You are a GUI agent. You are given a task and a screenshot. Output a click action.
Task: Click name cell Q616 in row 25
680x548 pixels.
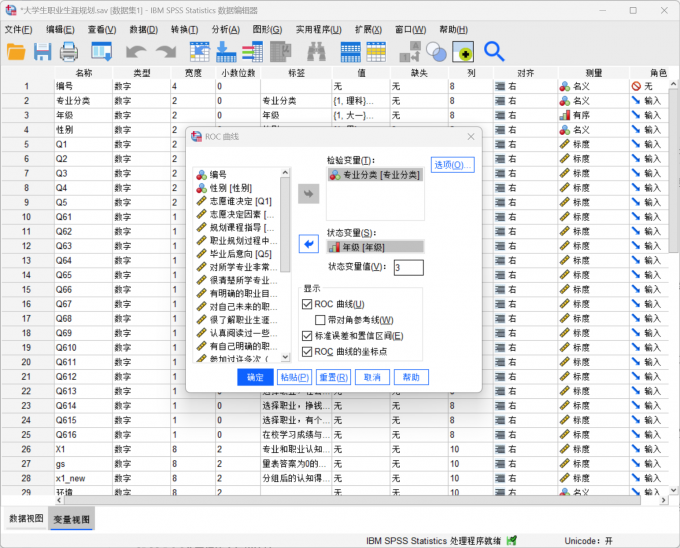[83, 435]
